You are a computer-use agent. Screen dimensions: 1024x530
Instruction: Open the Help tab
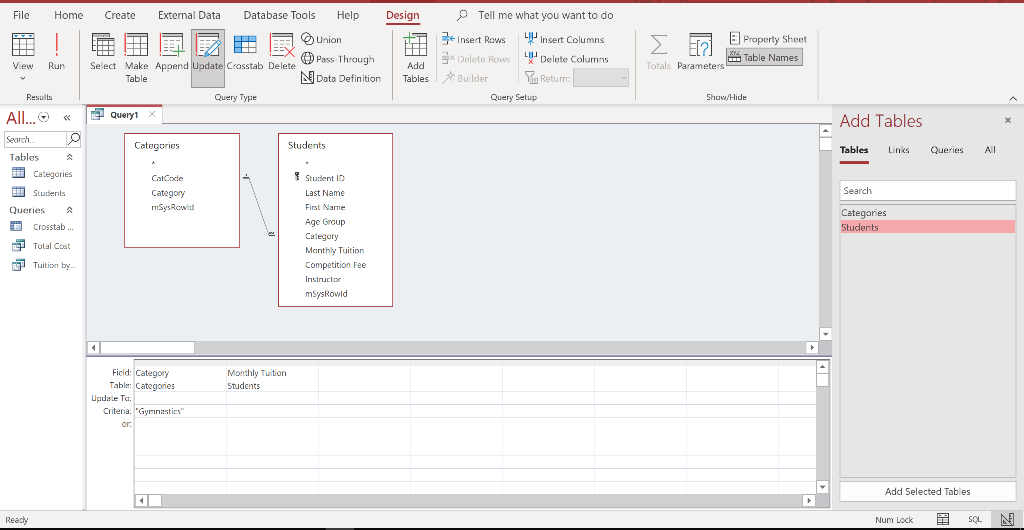click(x=348, y=15)
